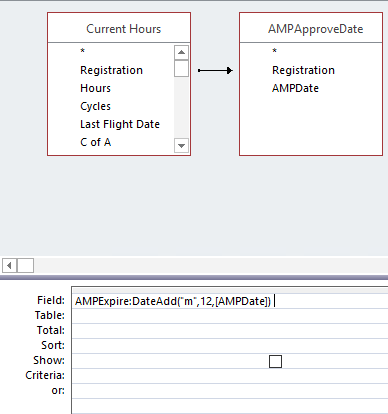Click the Criteria cell in first column

230,376
